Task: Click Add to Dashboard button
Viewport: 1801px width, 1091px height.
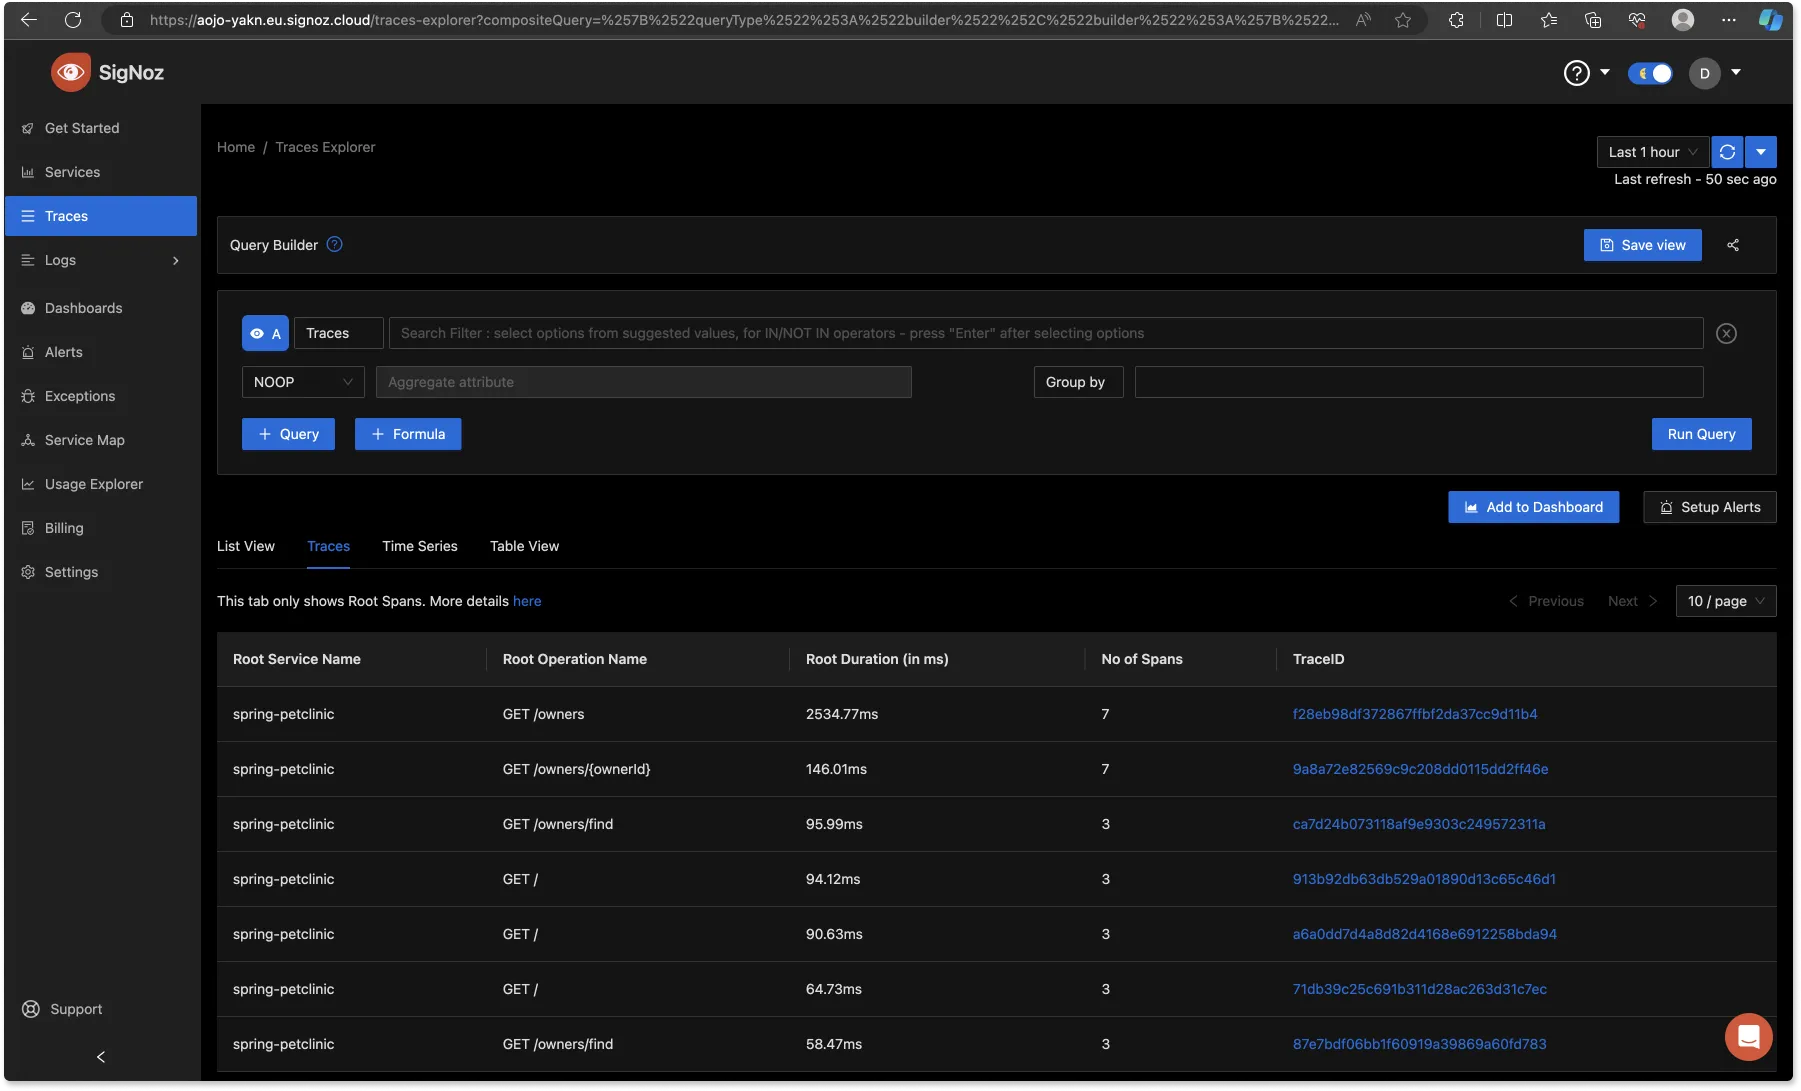Action: (1533, 507)
